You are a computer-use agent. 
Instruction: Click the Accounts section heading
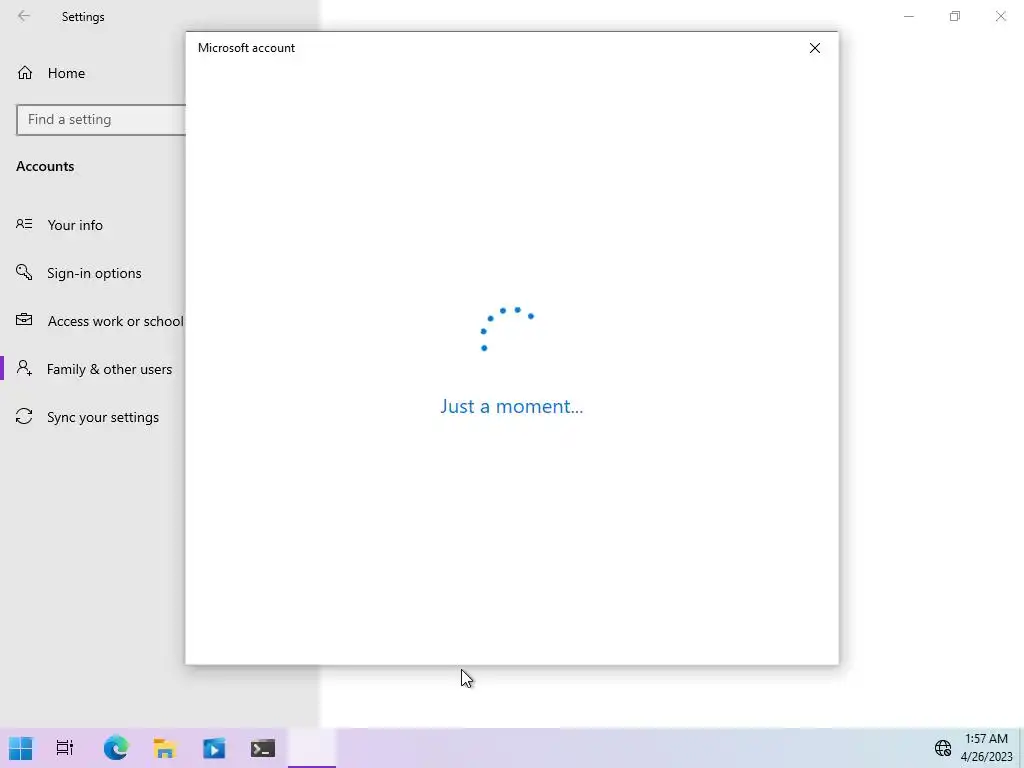pyautogui.click(x=45, y=167)
